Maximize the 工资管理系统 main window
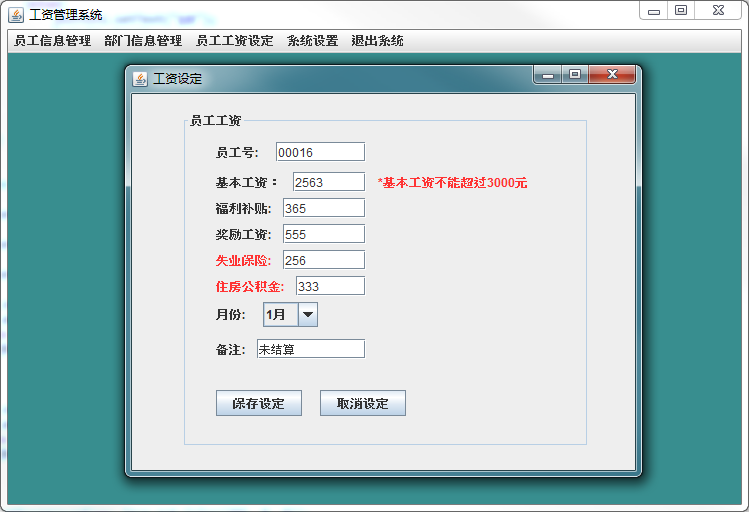Screen dimensions: 749x512 pos(681,10)
